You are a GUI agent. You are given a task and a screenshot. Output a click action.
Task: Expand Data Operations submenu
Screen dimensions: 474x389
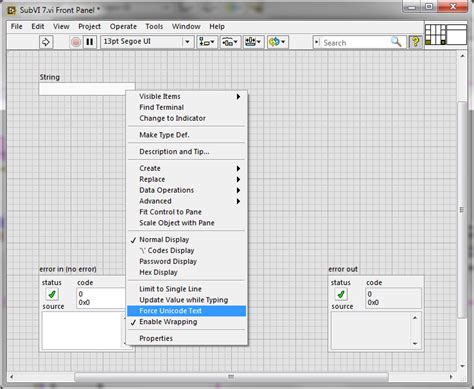click(187, 190)
